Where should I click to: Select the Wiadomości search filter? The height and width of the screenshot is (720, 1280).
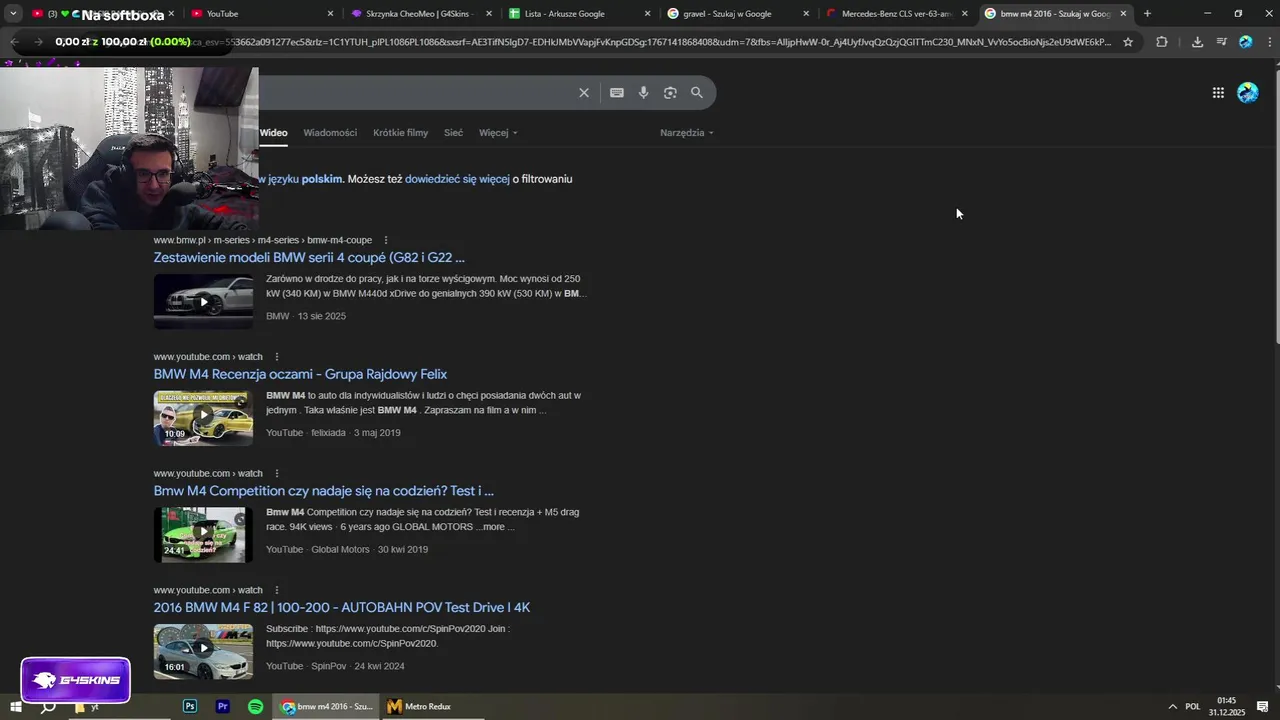[330, 133]
